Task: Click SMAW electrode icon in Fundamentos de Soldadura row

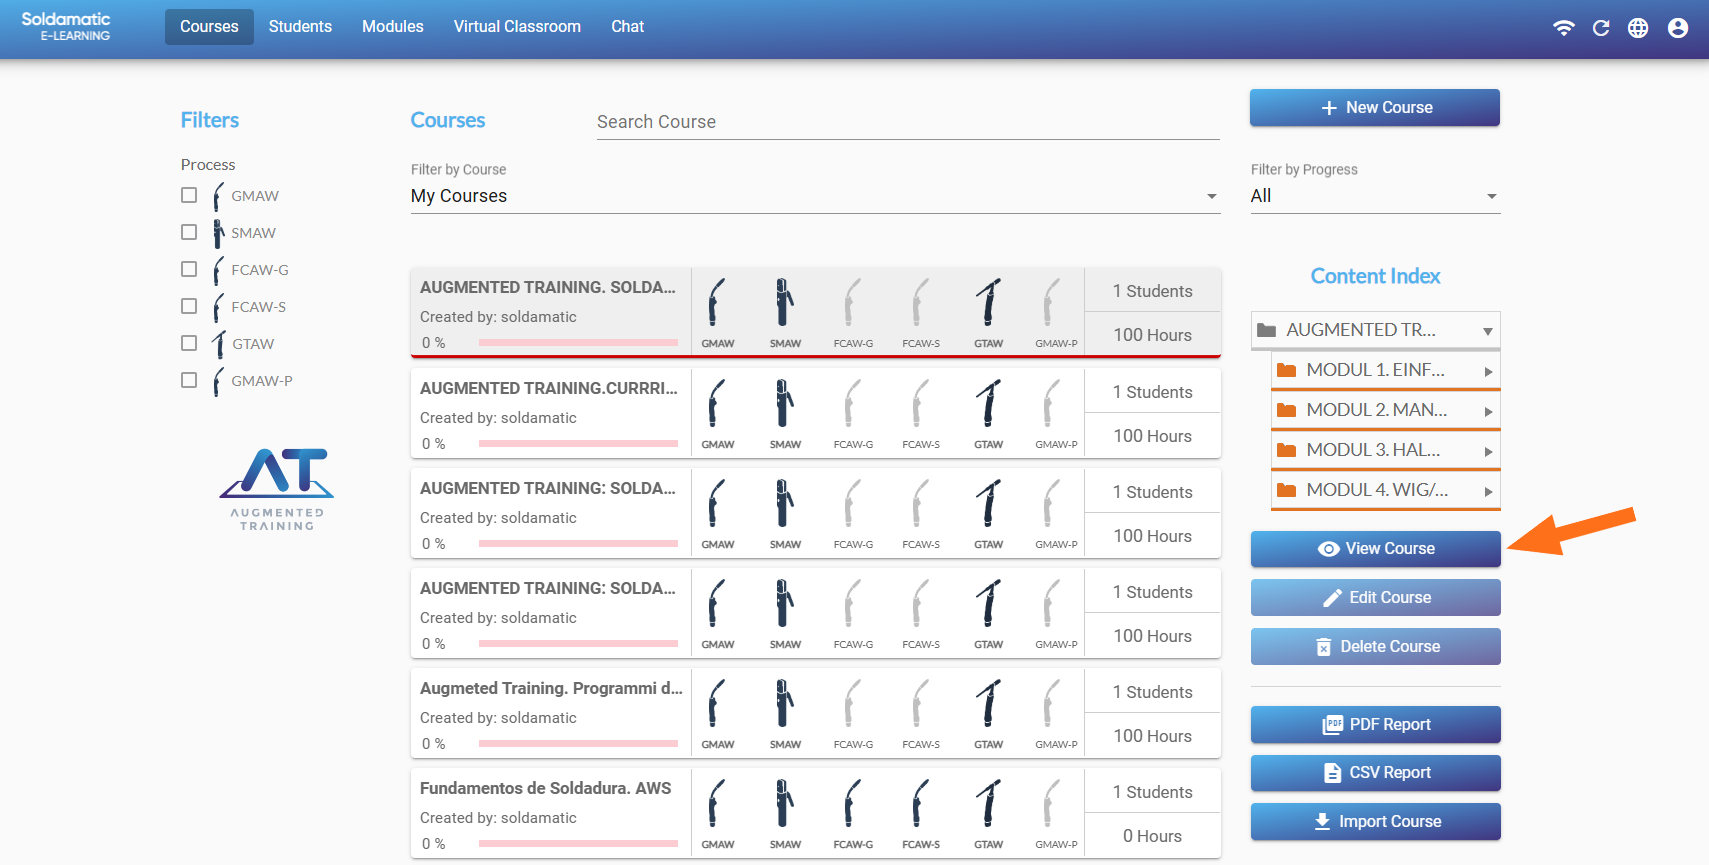Action: [x=785, y=804]
